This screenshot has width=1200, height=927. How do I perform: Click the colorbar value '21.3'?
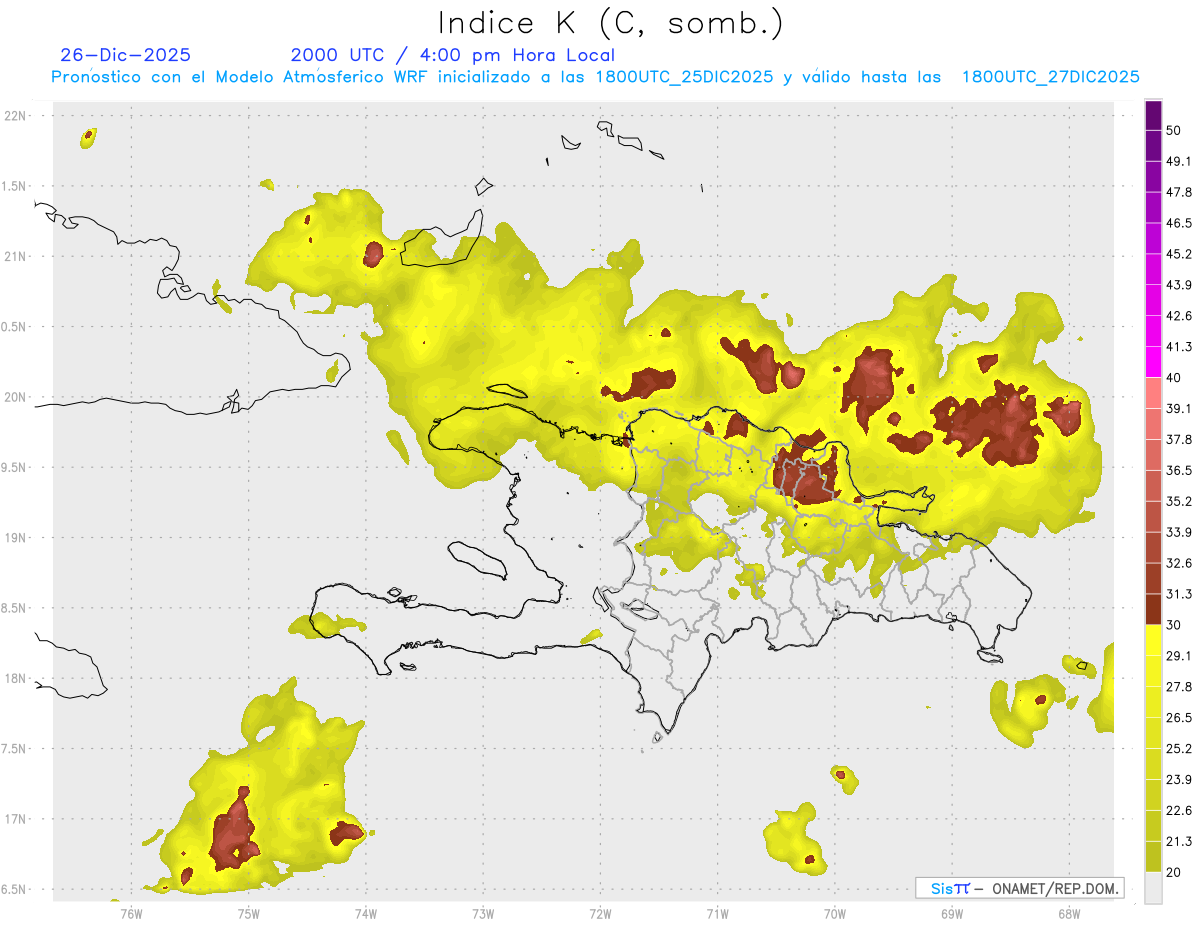pos(1179,843)
